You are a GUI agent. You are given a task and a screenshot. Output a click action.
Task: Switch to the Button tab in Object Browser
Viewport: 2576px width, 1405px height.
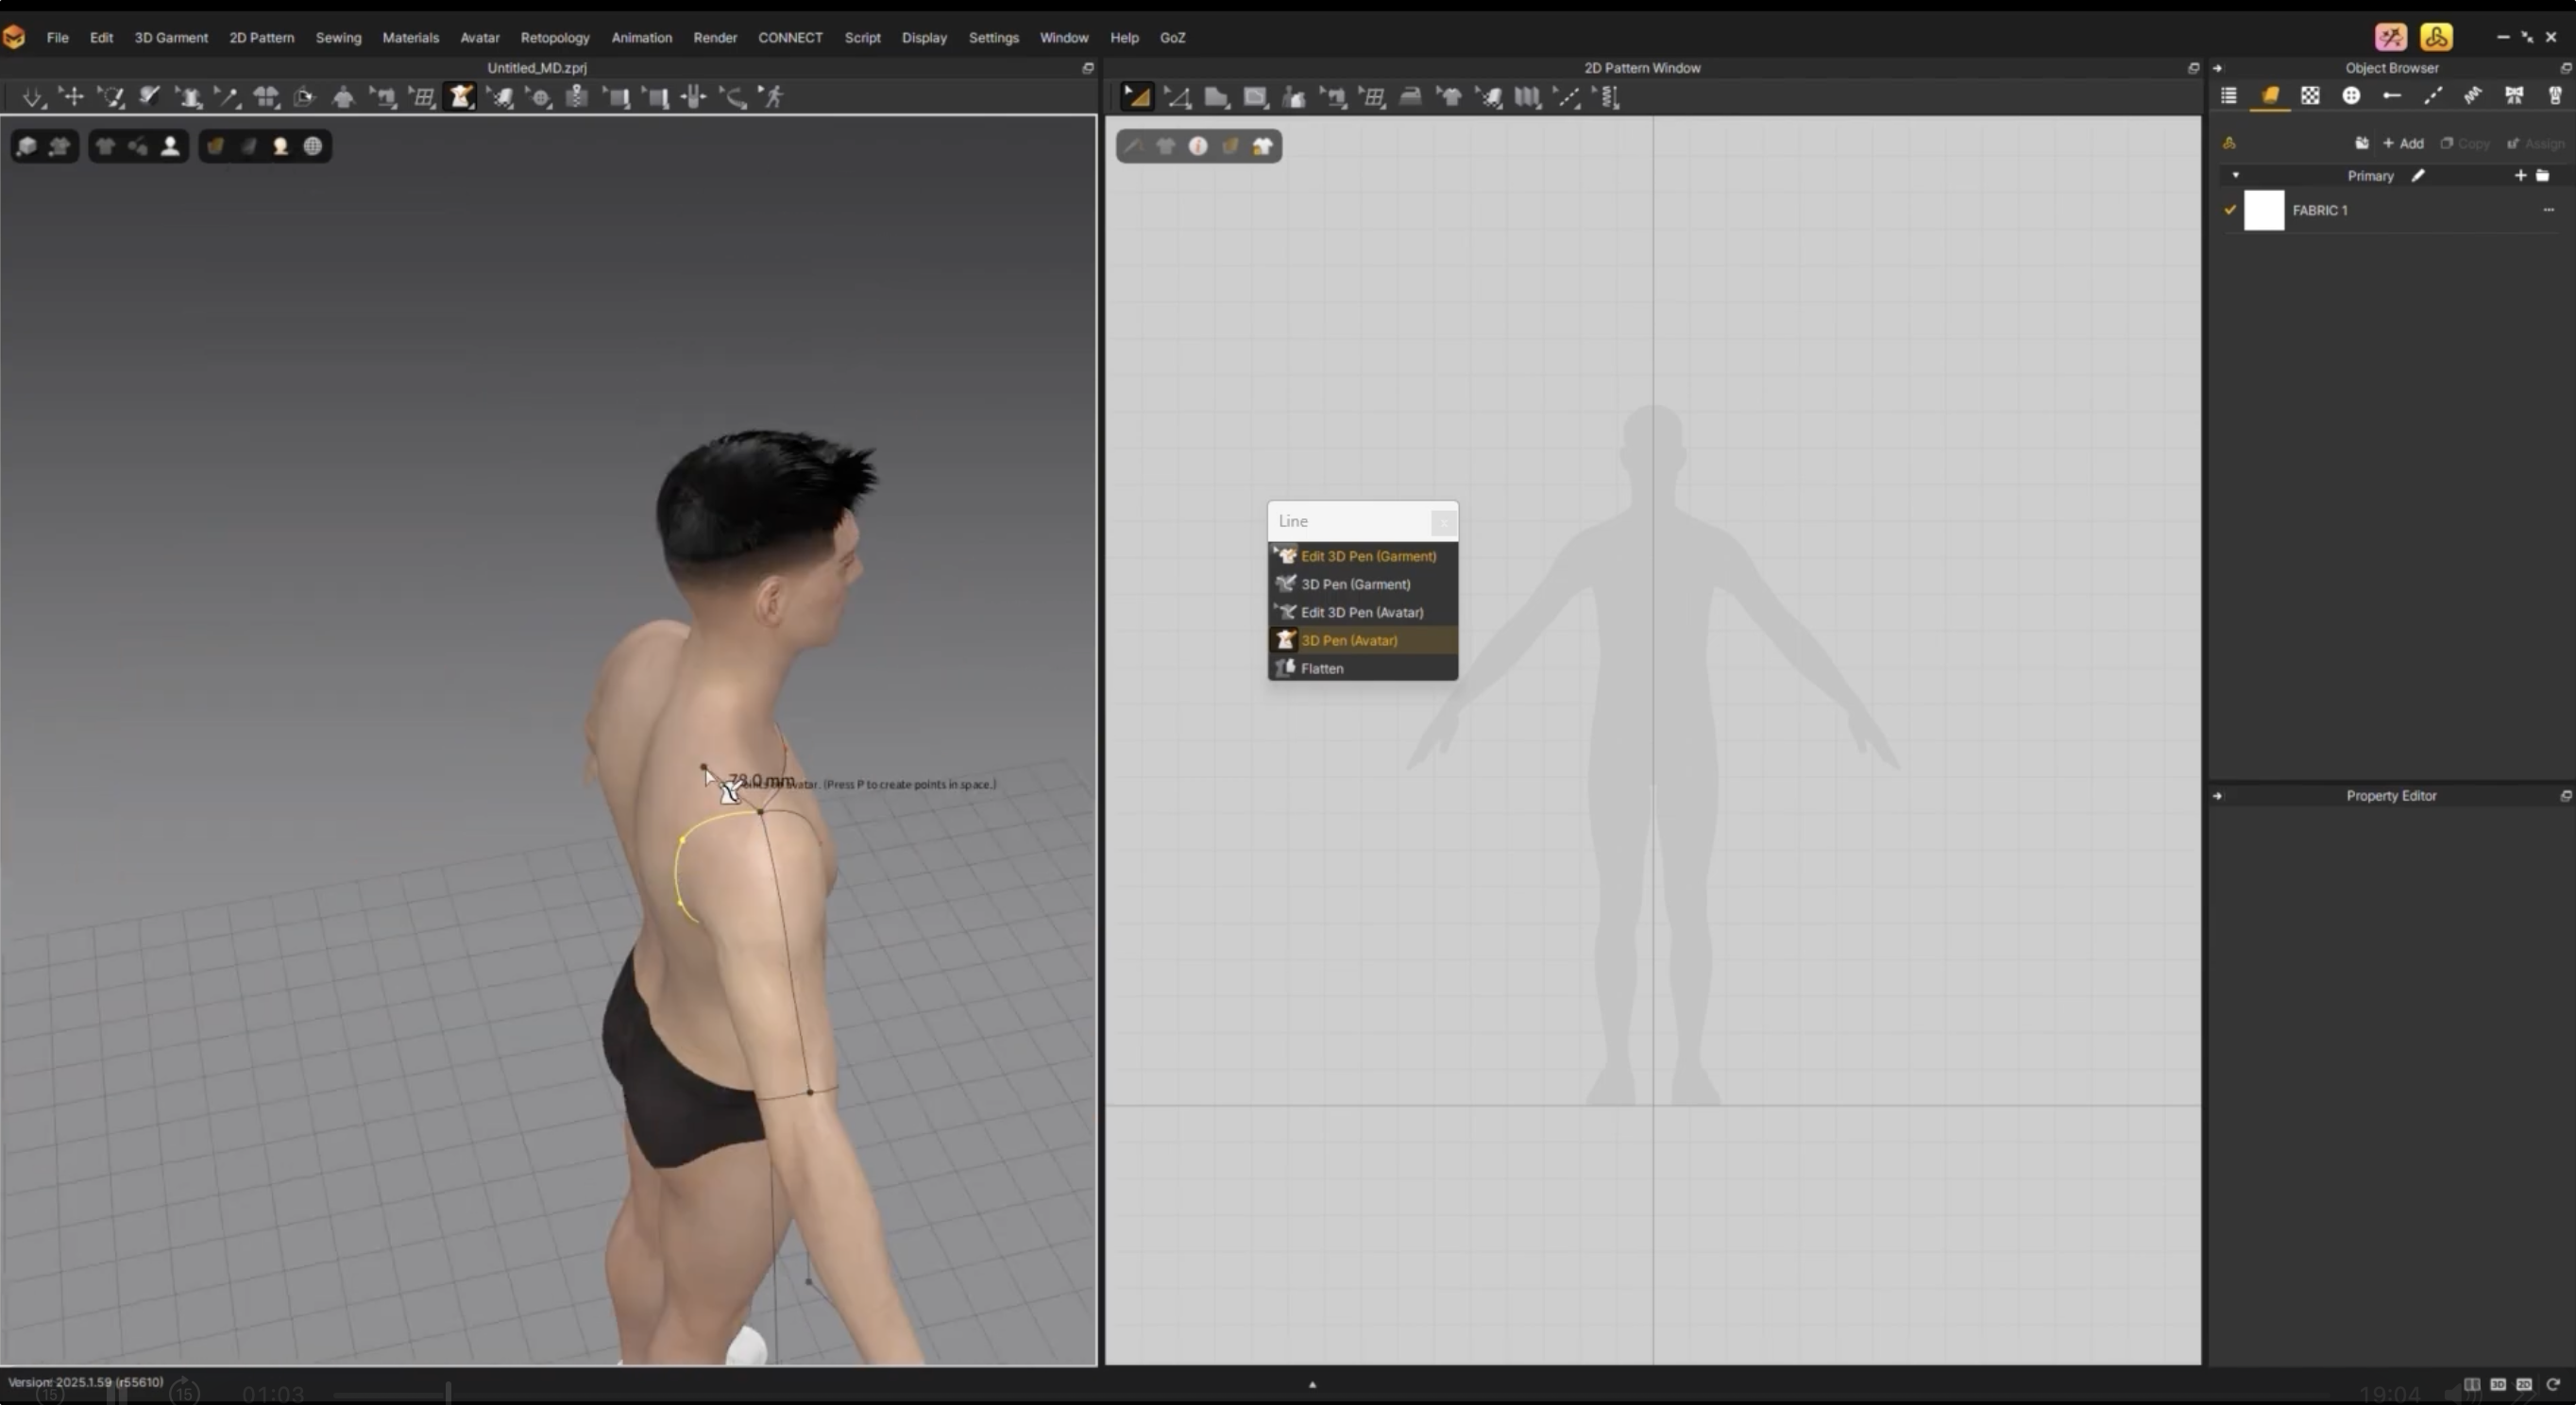pos(2352,95)
